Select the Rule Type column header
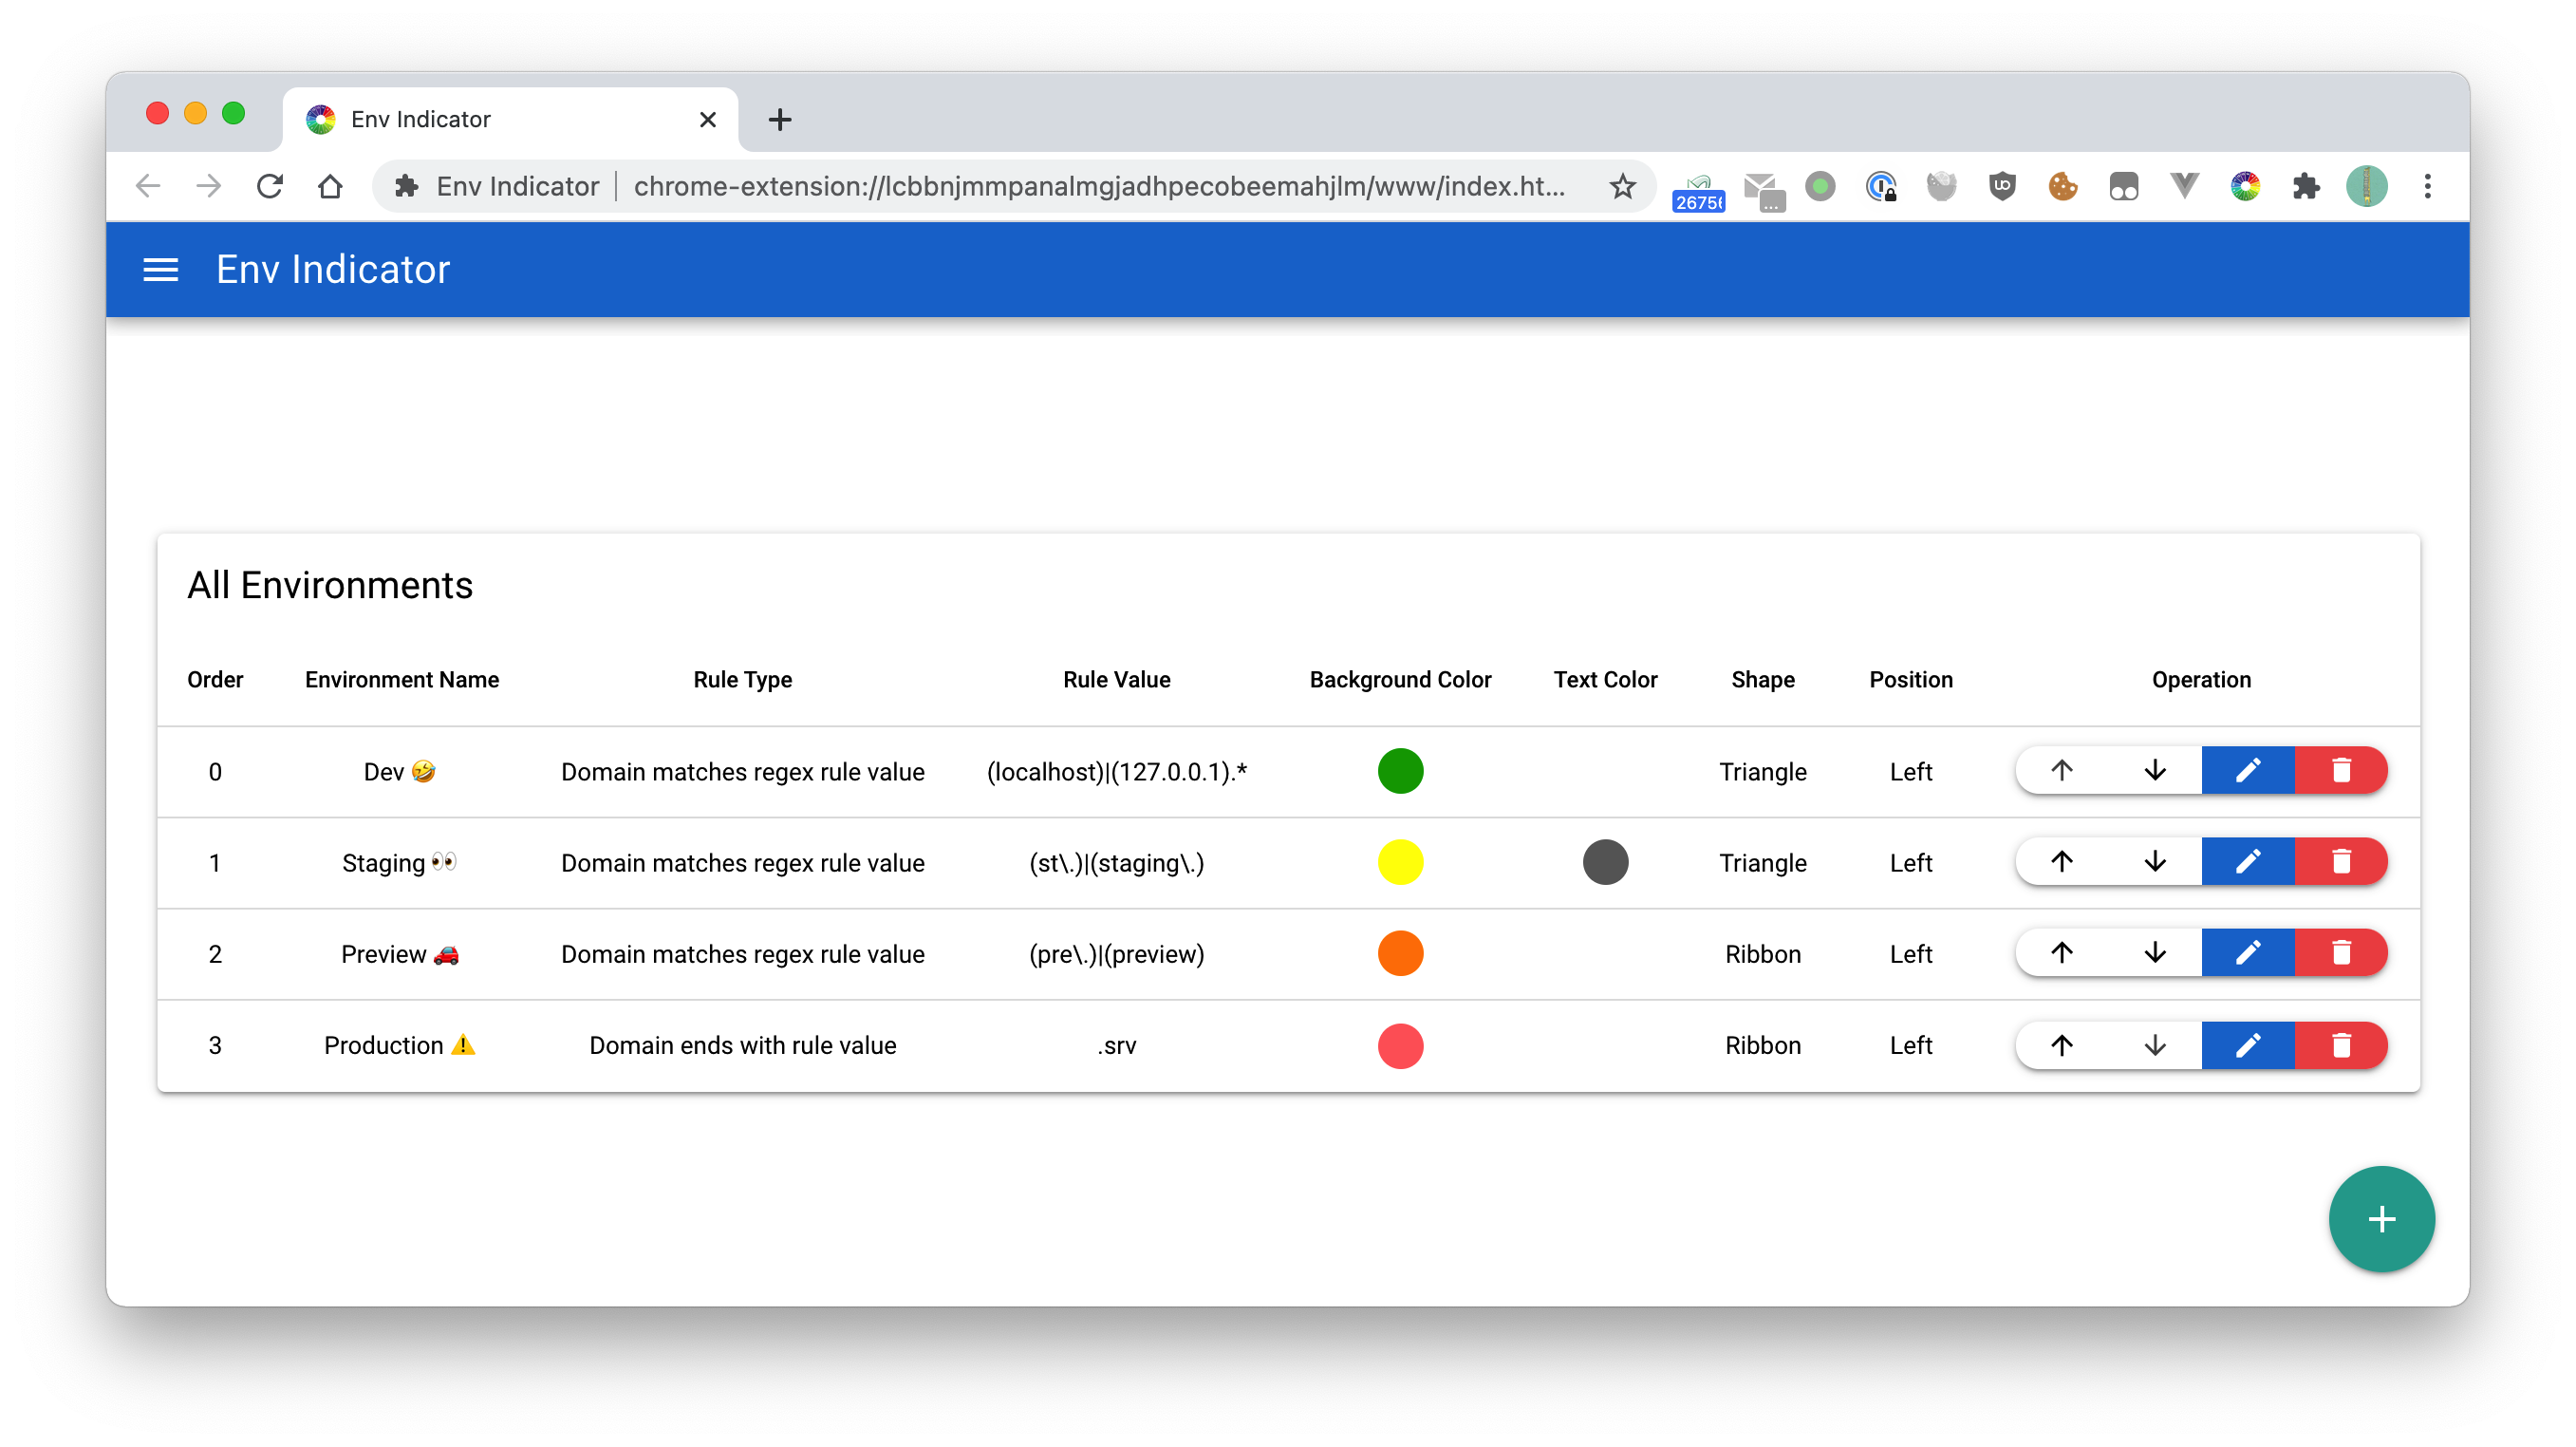The height and width of the screenshot is (1447, 2576). (x=741, y=679)
